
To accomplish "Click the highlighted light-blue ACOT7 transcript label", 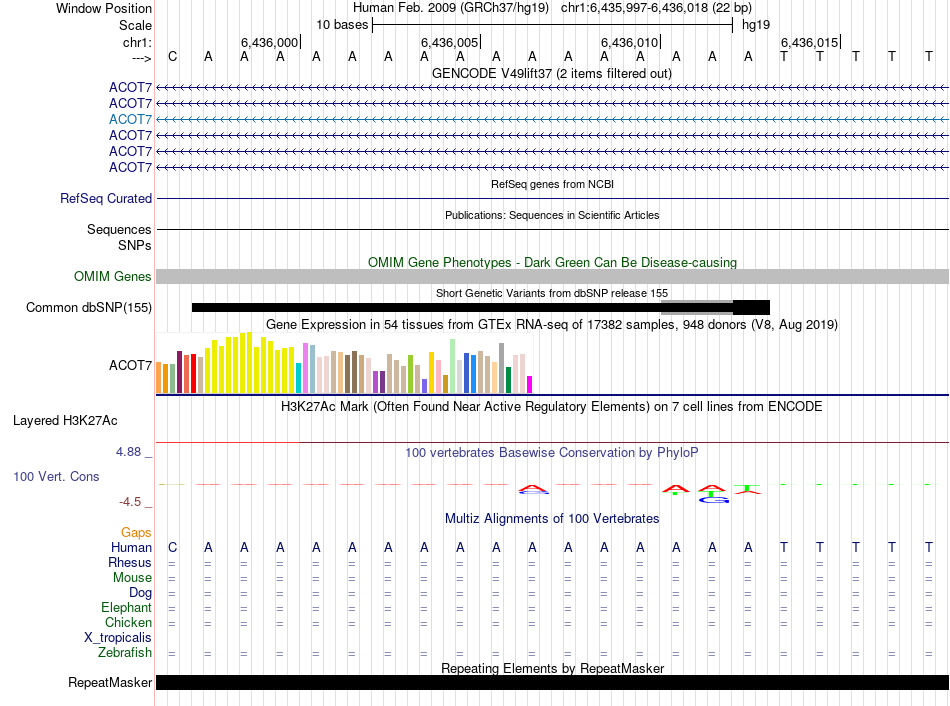I will click(130, 119).
